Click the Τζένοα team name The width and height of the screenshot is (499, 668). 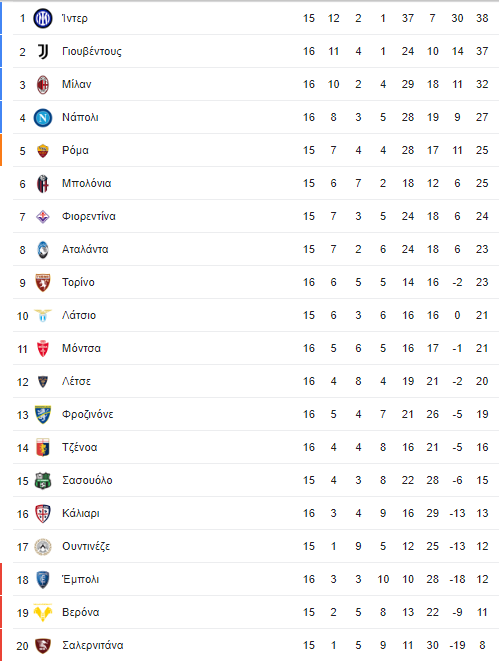80,447
